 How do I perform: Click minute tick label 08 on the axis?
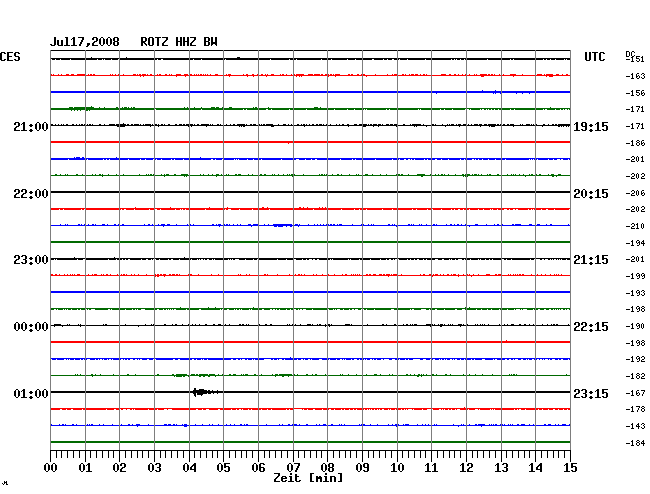(327, 468)
